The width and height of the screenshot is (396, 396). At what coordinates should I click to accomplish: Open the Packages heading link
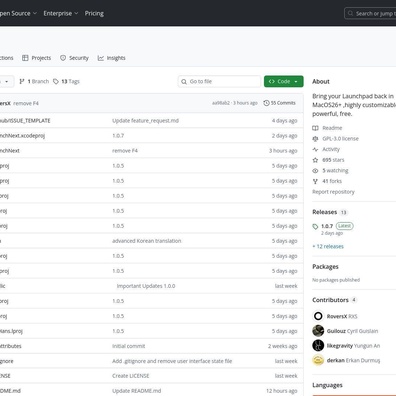(x=325, y=267)
